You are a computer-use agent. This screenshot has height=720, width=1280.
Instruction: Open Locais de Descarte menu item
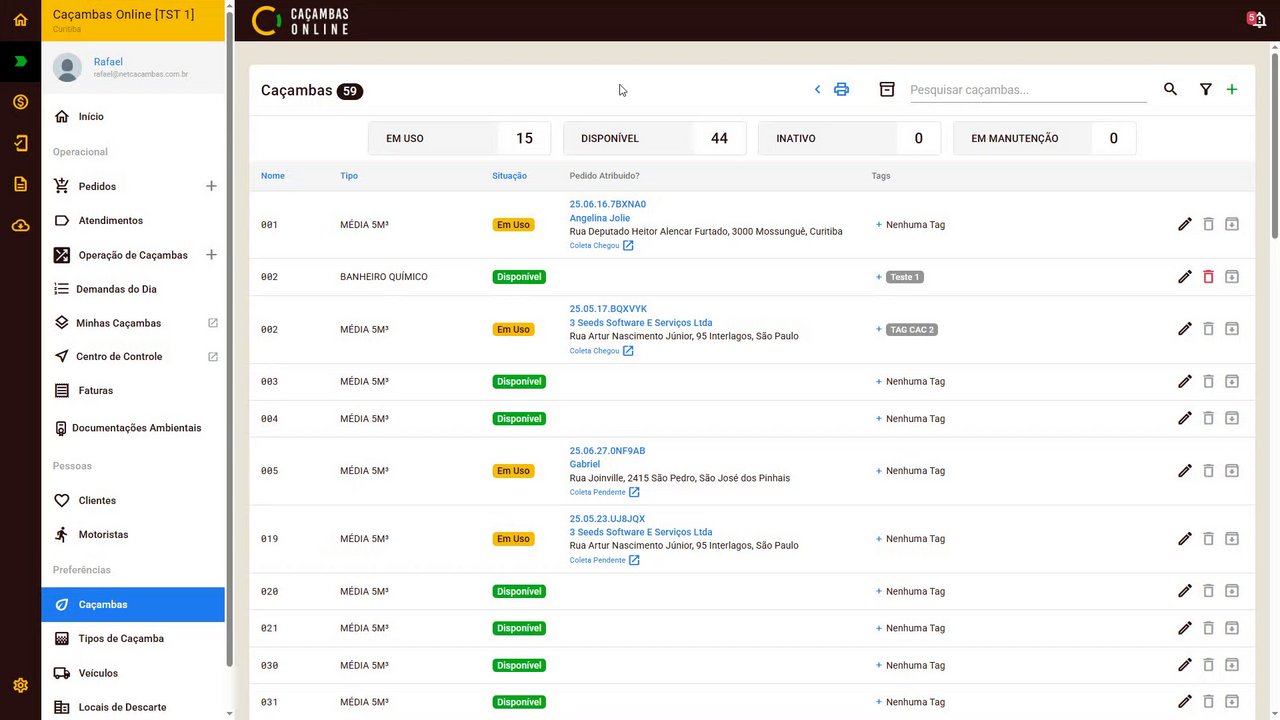133,707
